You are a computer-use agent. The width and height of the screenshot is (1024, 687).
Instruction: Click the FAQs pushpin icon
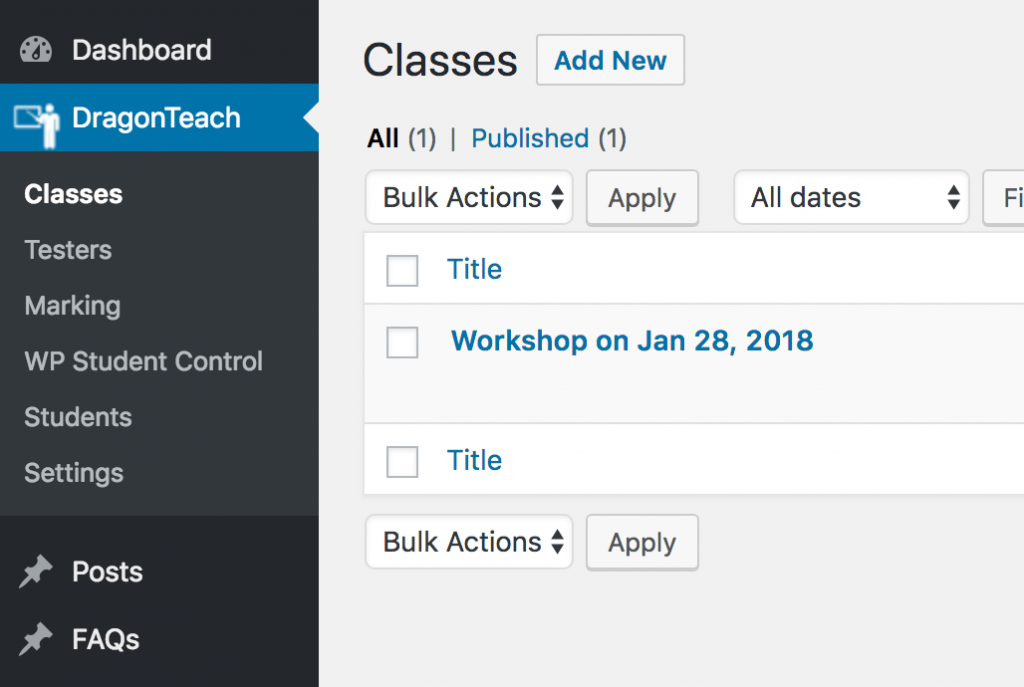pyautogui.click(x=35, y=639)
